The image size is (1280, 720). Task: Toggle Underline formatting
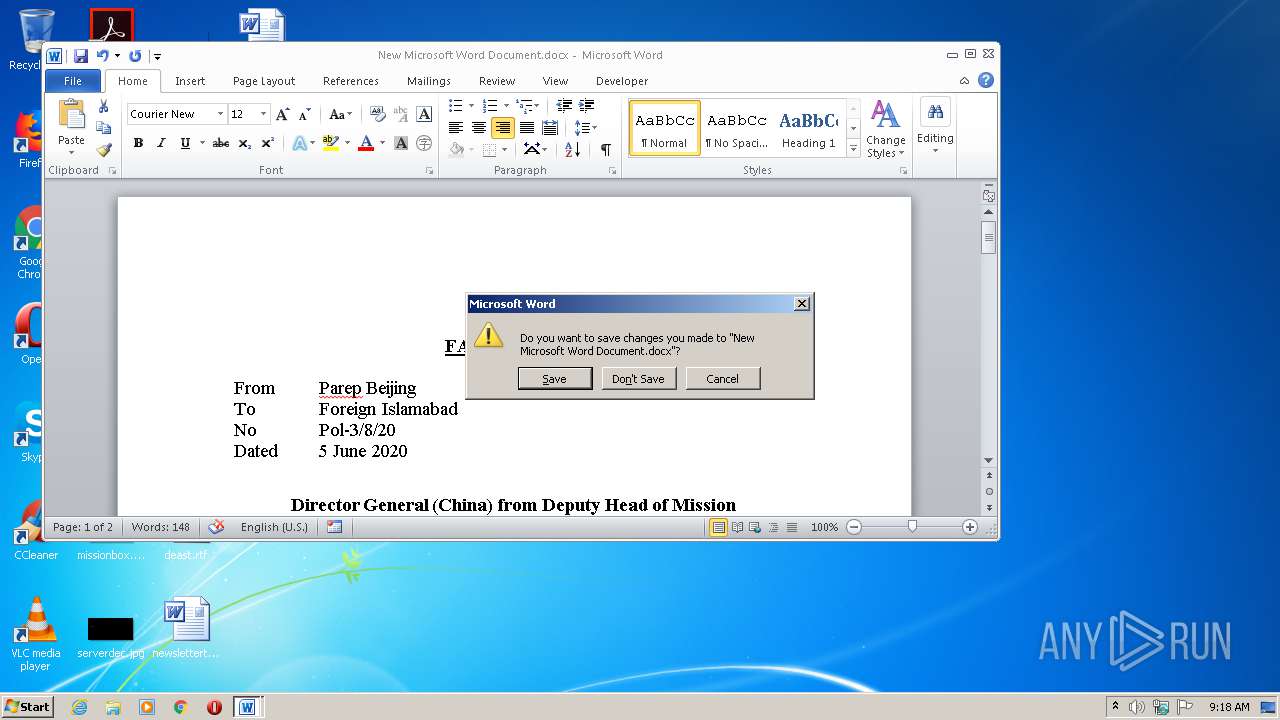point(185,143)
